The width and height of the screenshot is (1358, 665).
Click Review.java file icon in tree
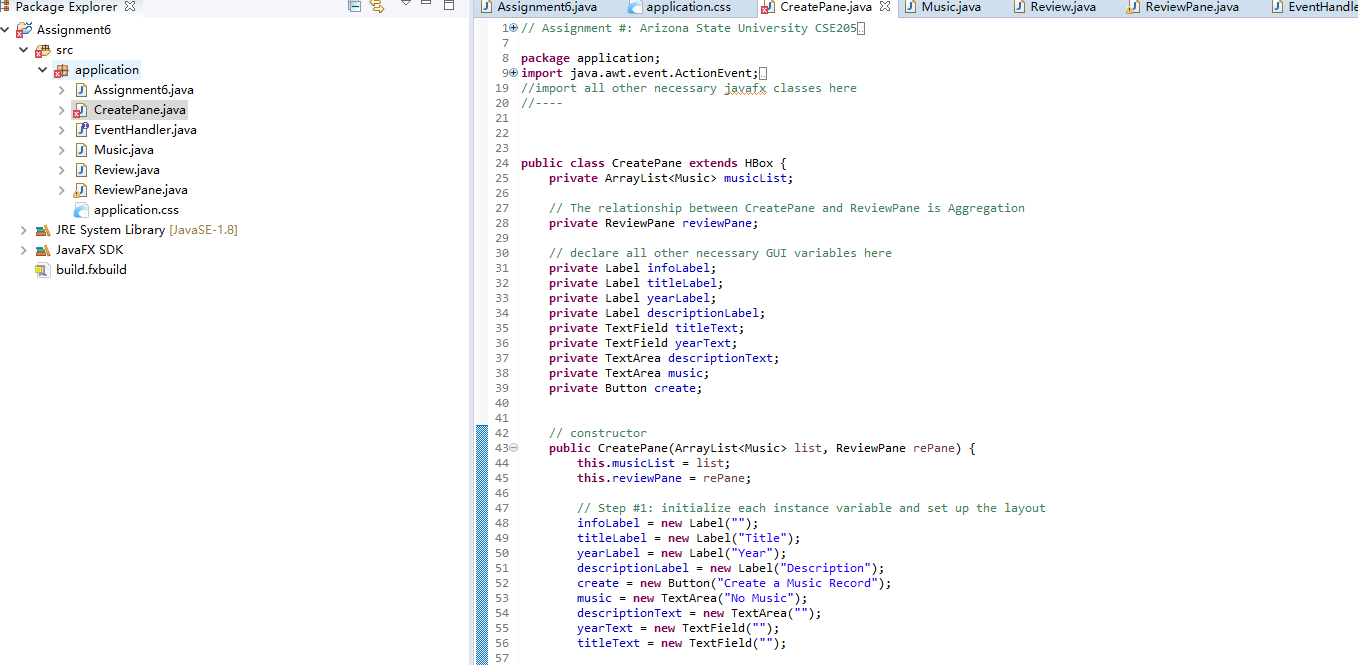click(81, 170)
